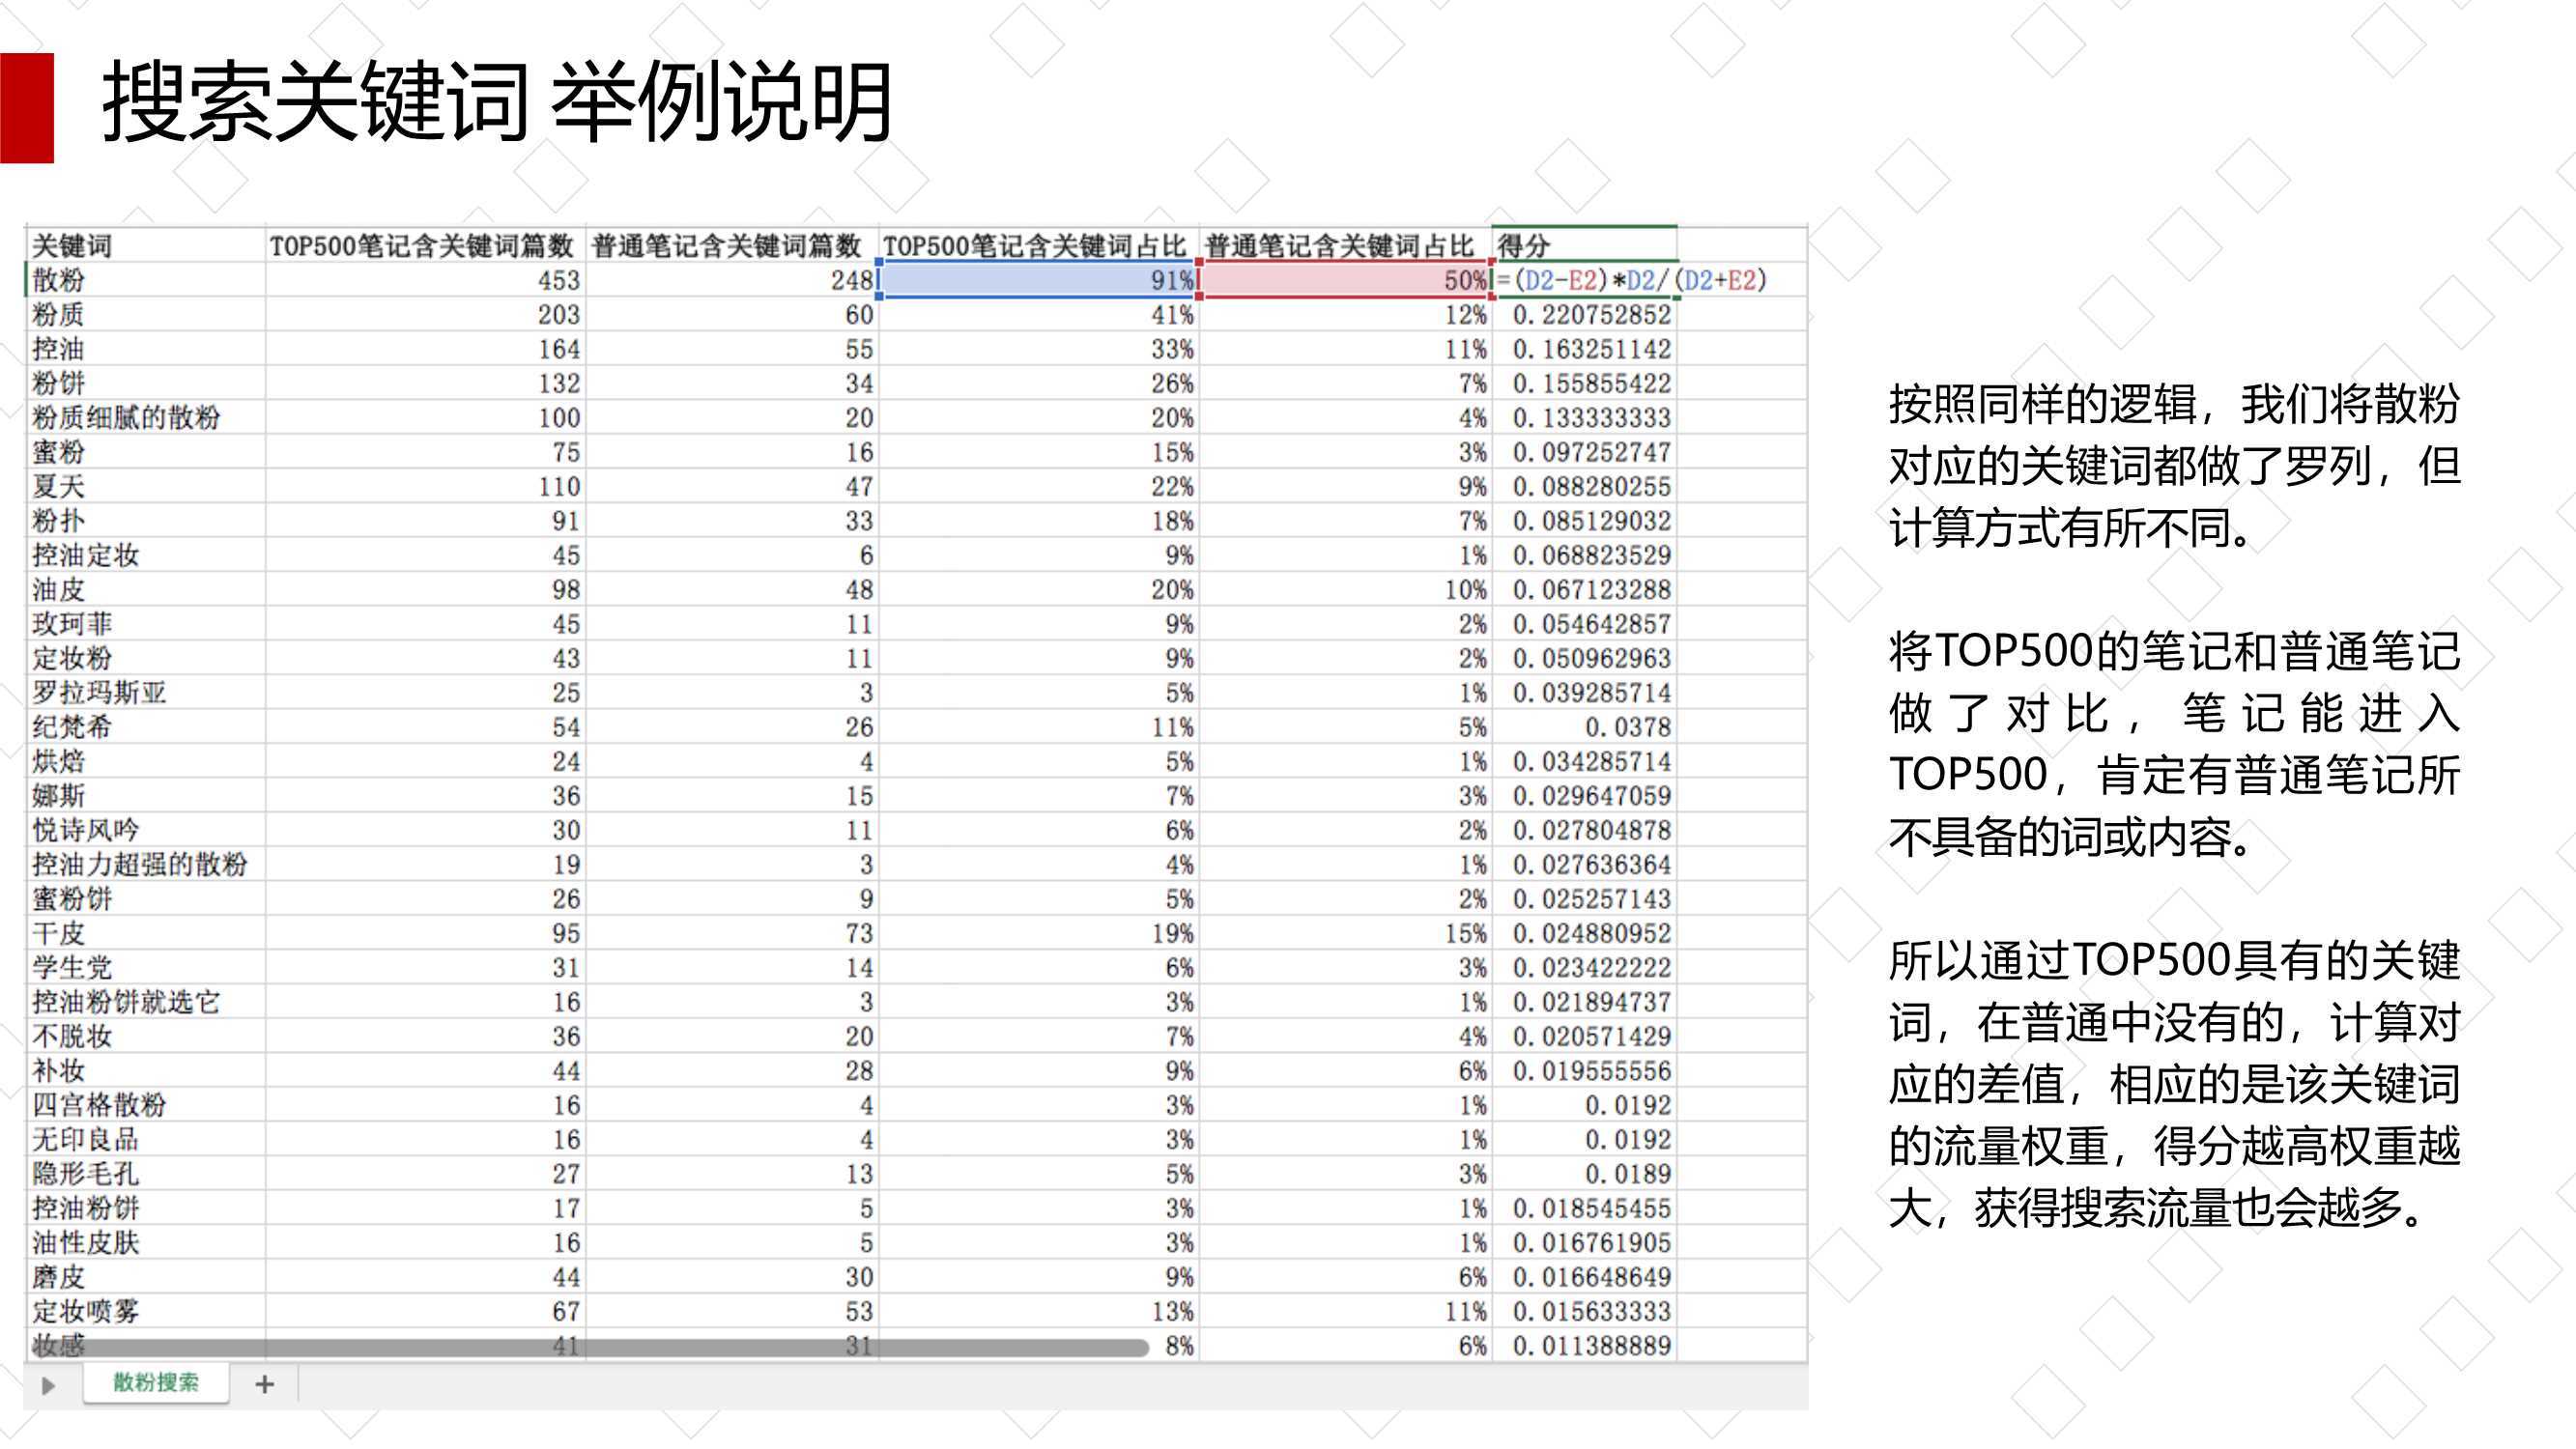Select the 得分 header cell
Viewport: 2576px width, 1449px height.
(1584, 246)
